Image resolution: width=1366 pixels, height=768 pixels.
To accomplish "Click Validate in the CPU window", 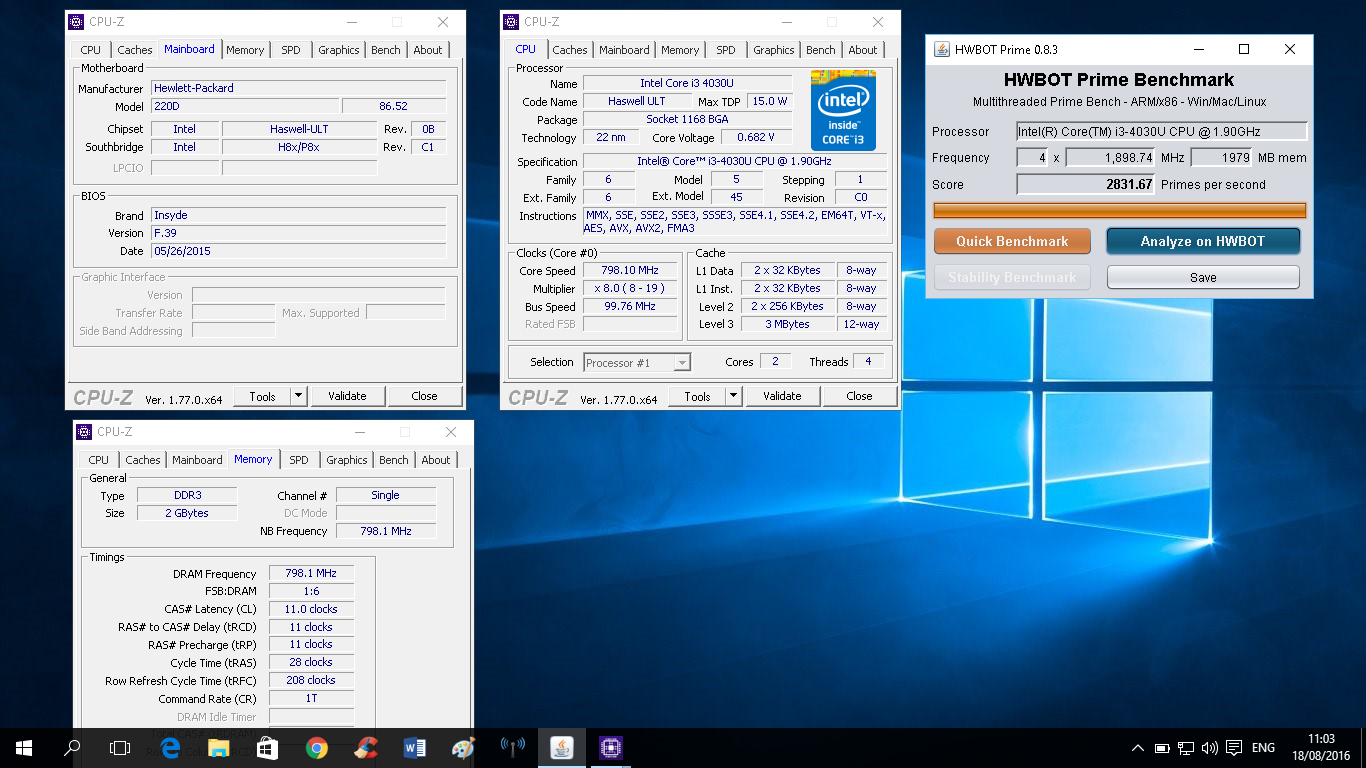I will point(782,396).
